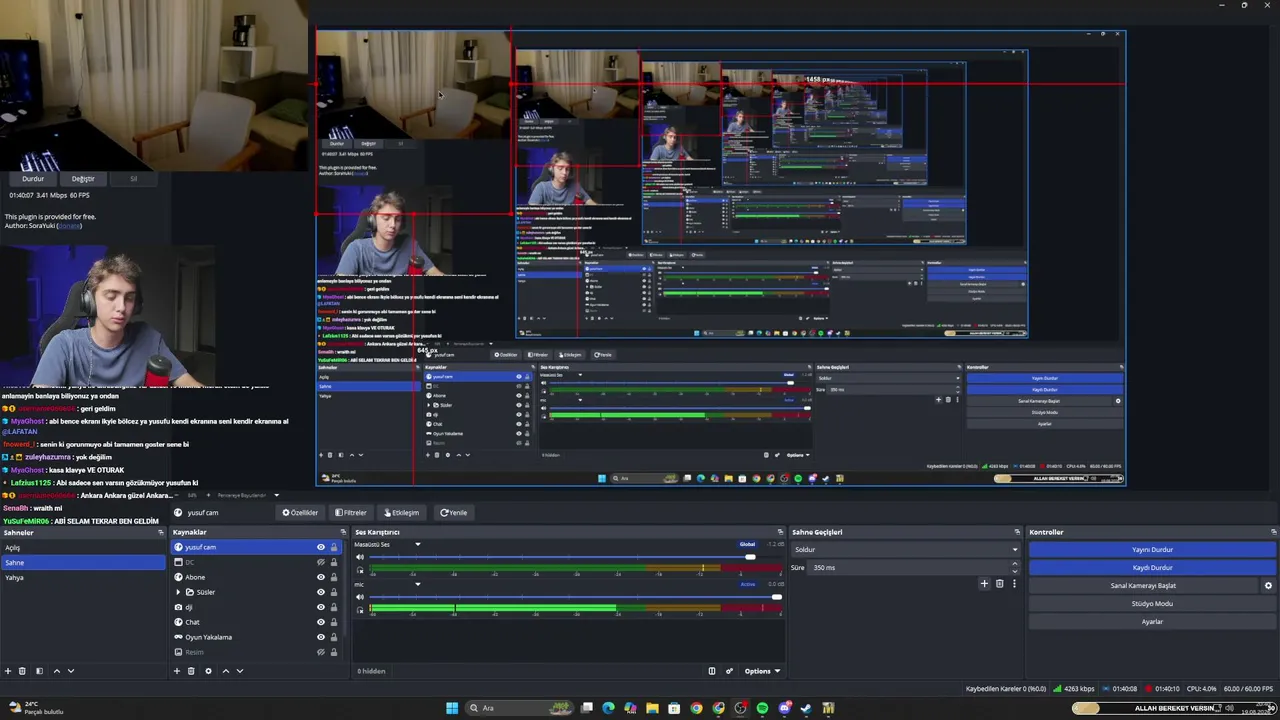Click Durdur in the plugin panel

33,179
